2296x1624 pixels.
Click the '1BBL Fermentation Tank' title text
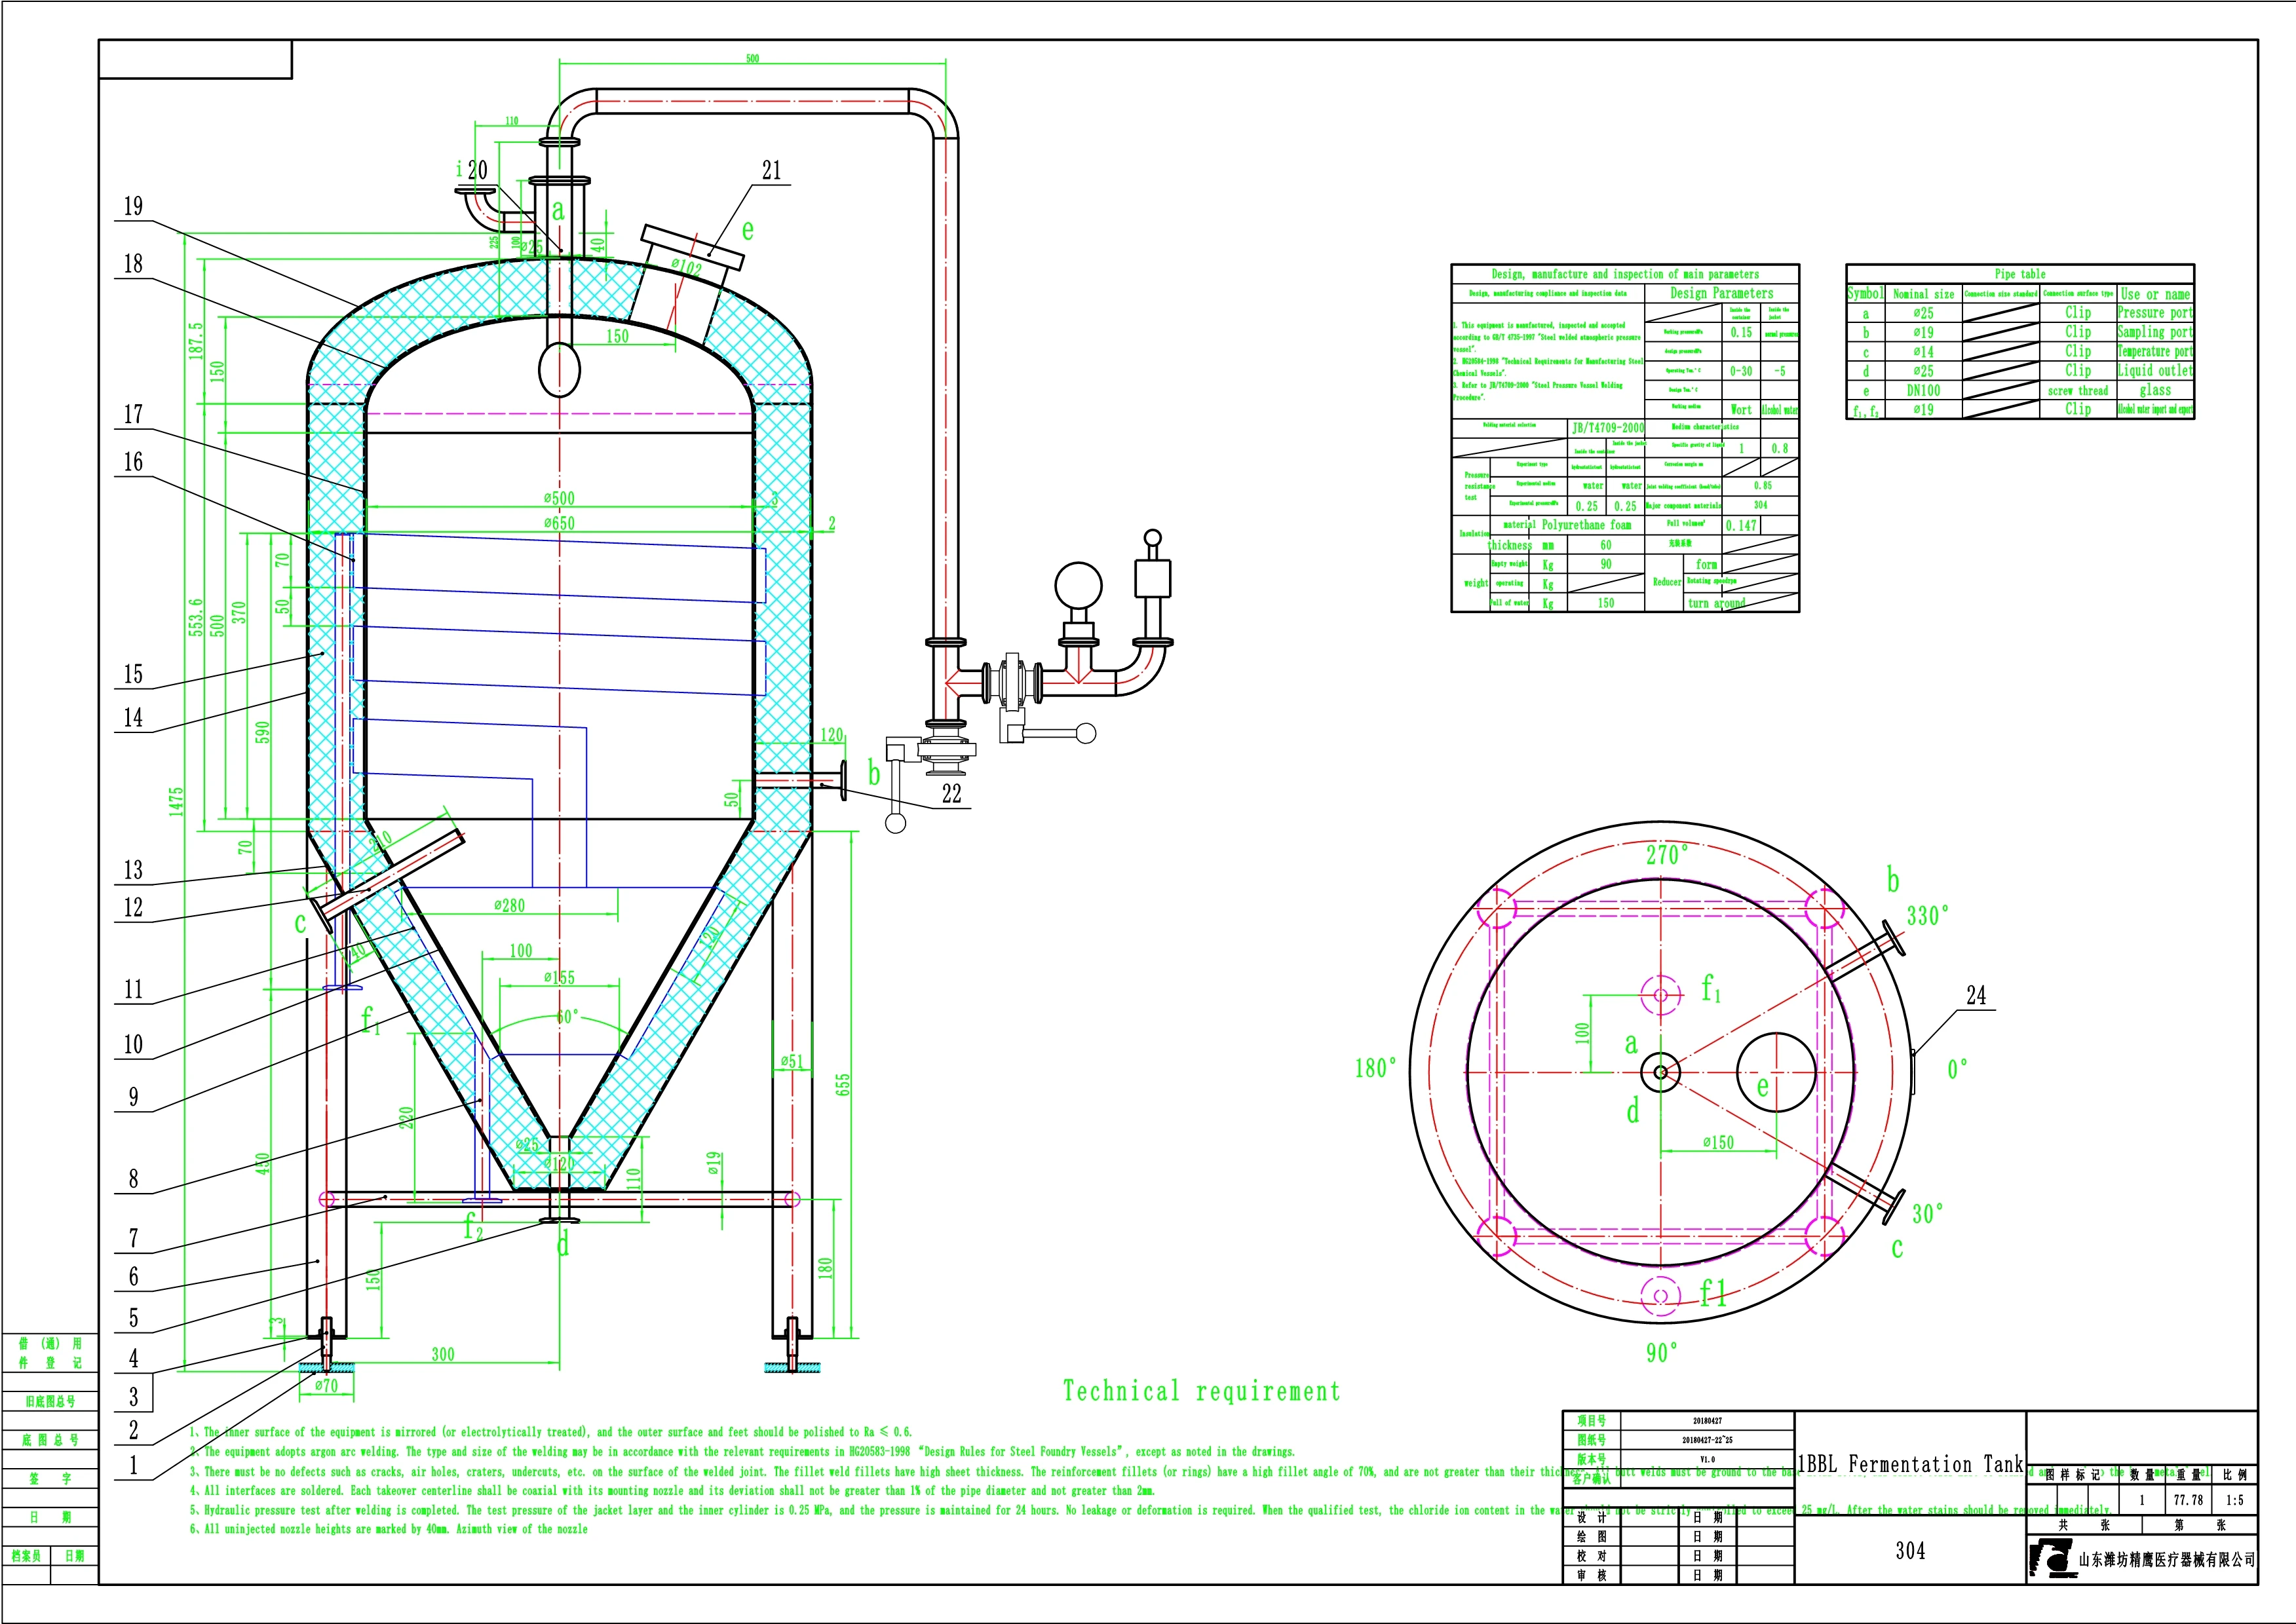tap(1910, 1464)
